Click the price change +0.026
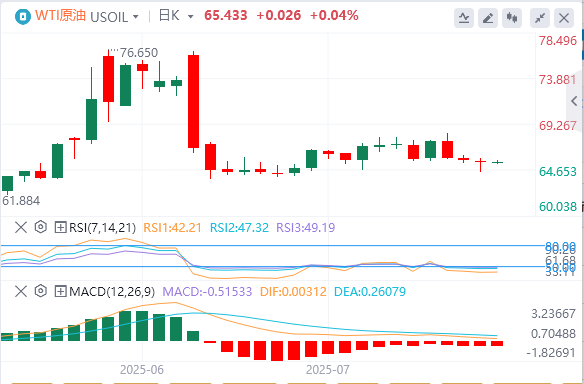Image resolution: width=584 pixels, height=384 pixels. coord(279,16)
